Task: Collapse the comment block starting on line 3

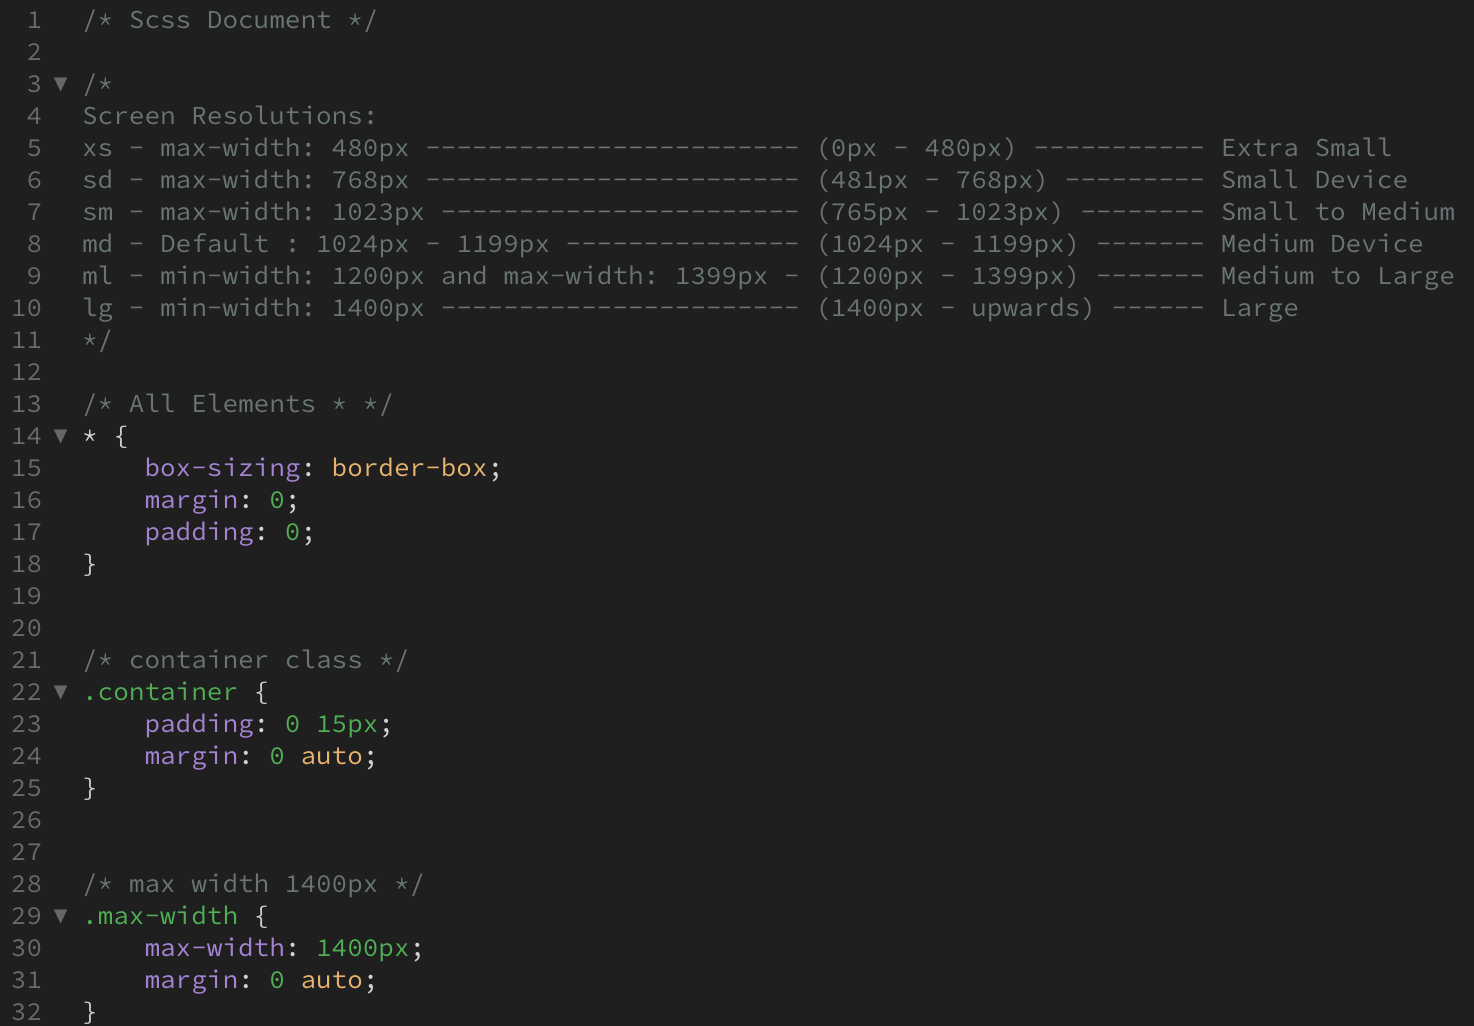Action: coord(61,84)
